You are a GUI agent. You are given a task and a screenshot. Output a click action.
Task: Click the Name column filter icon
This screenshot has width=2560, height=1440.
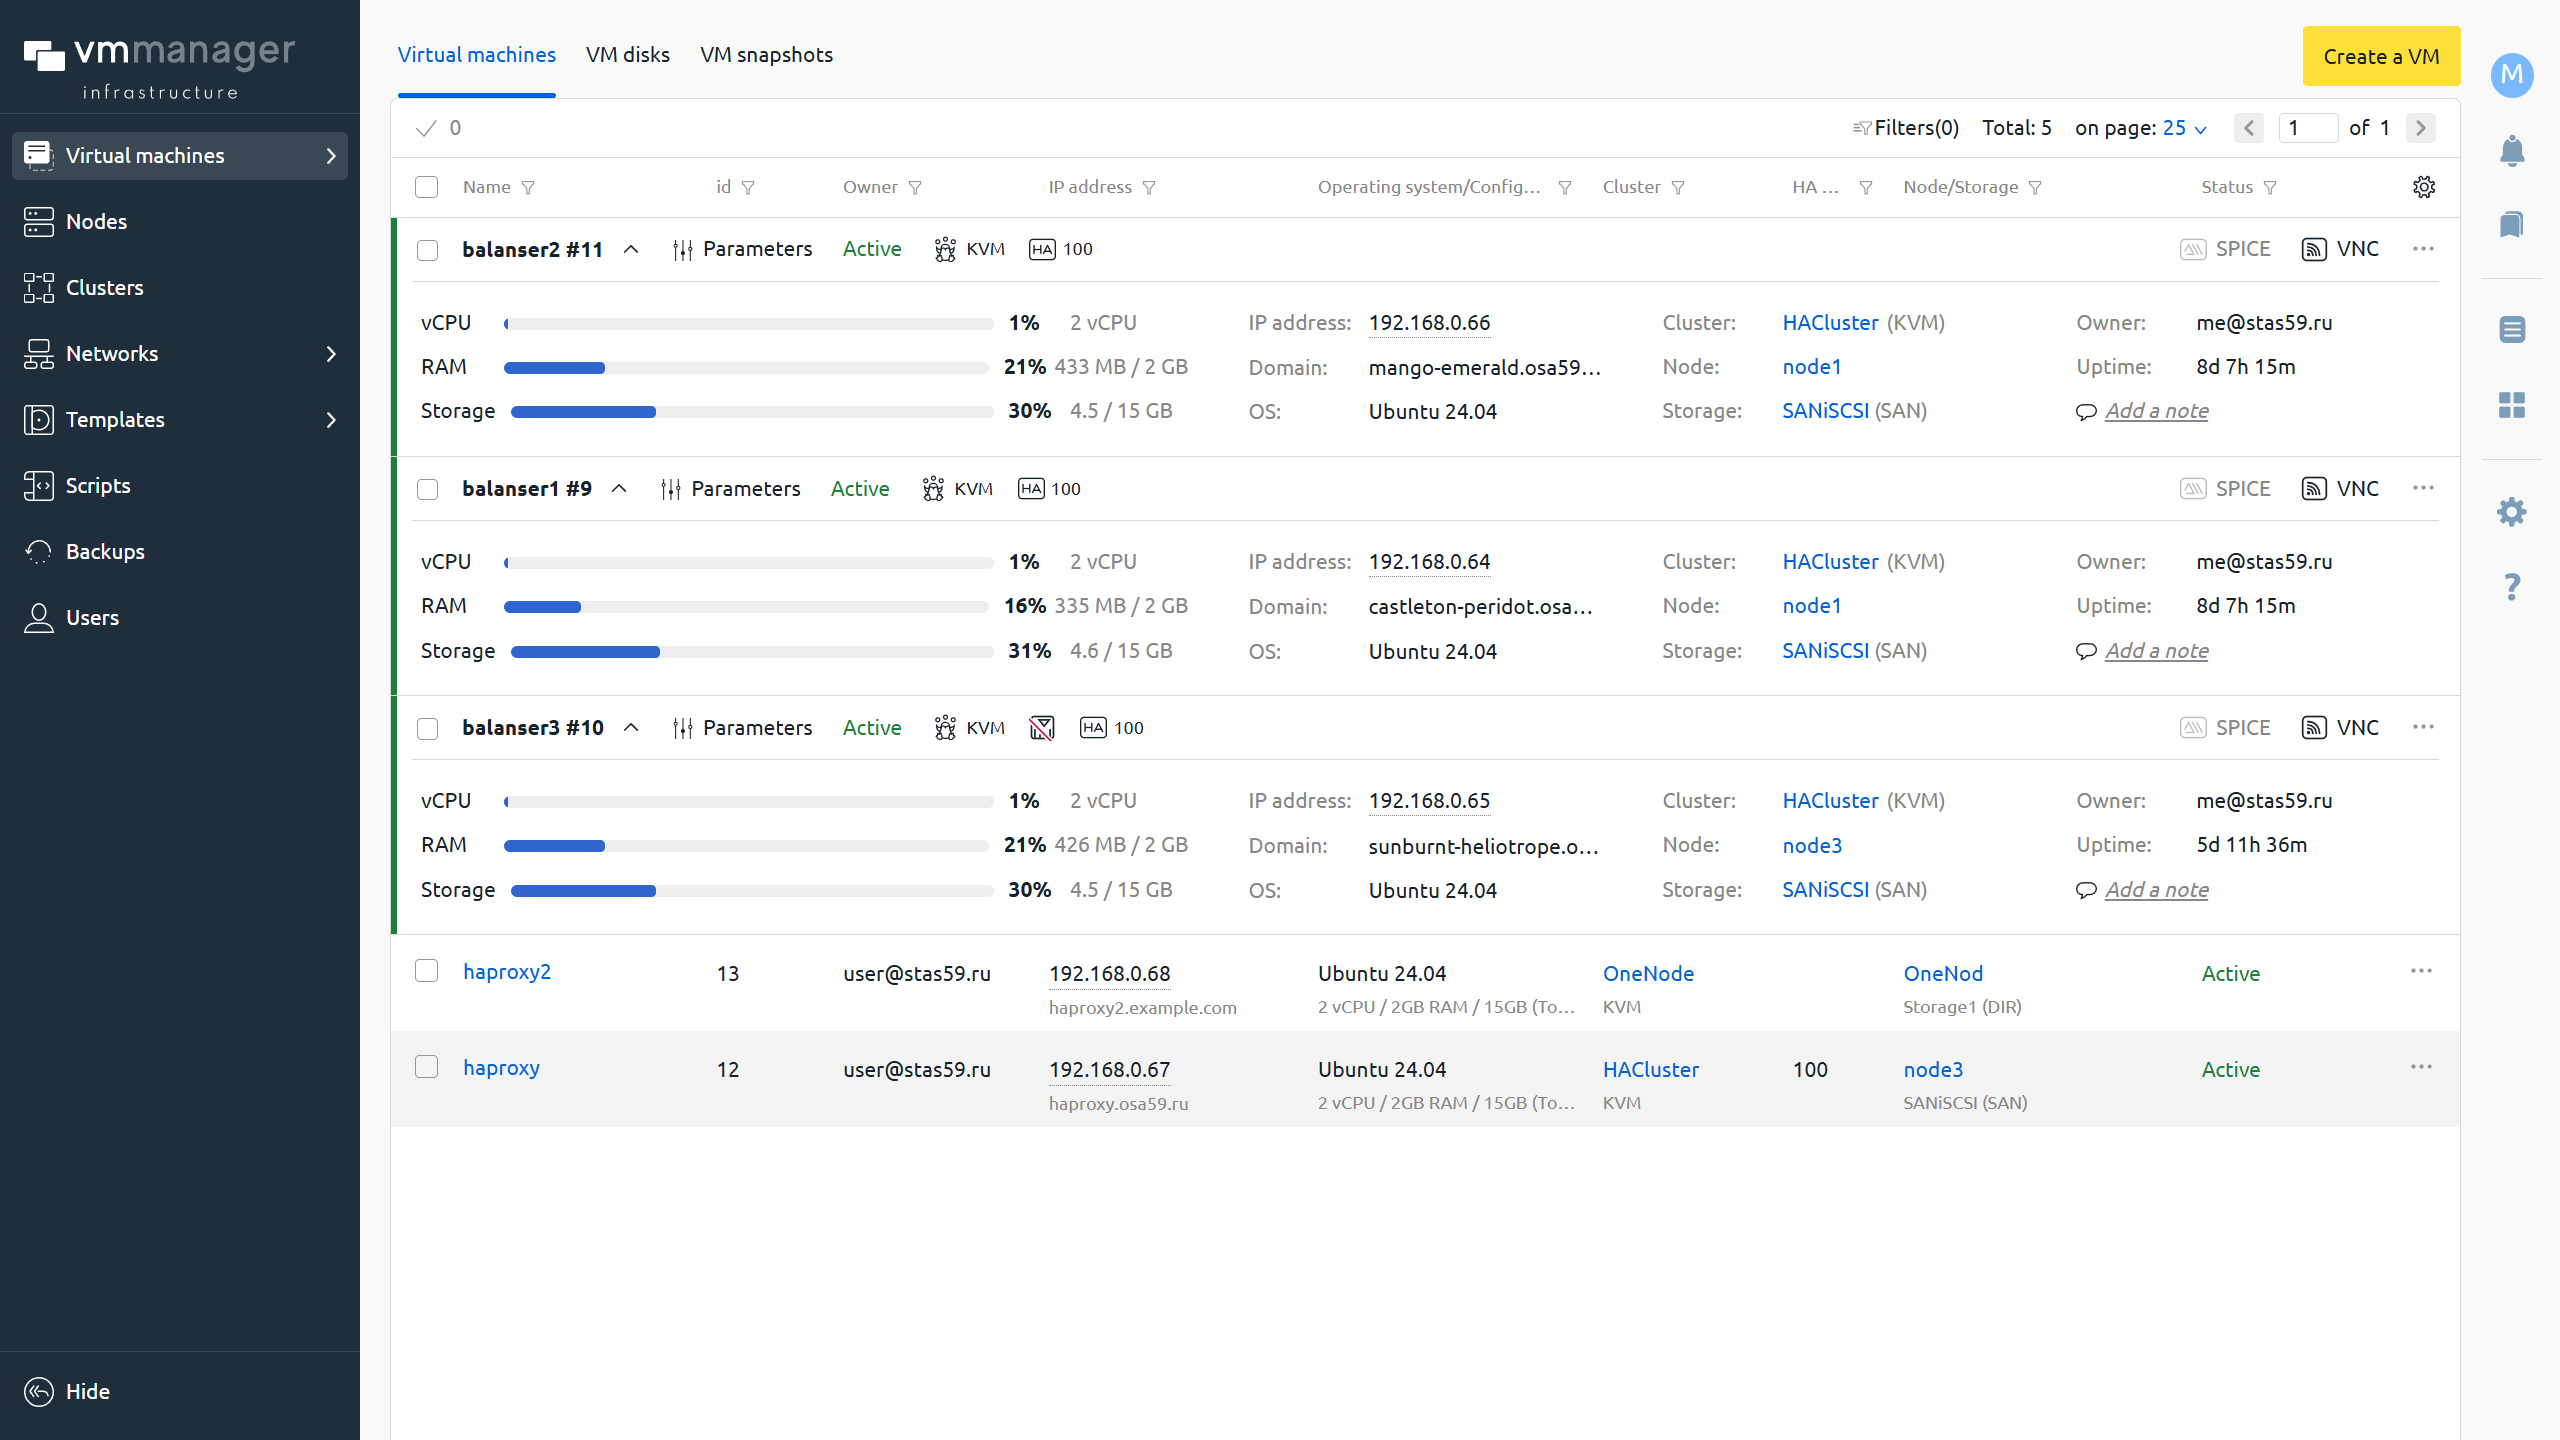[528, 188]
